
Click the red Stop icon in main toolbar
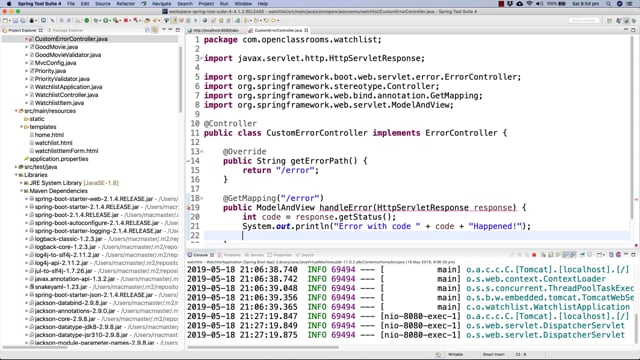point(126,20)
